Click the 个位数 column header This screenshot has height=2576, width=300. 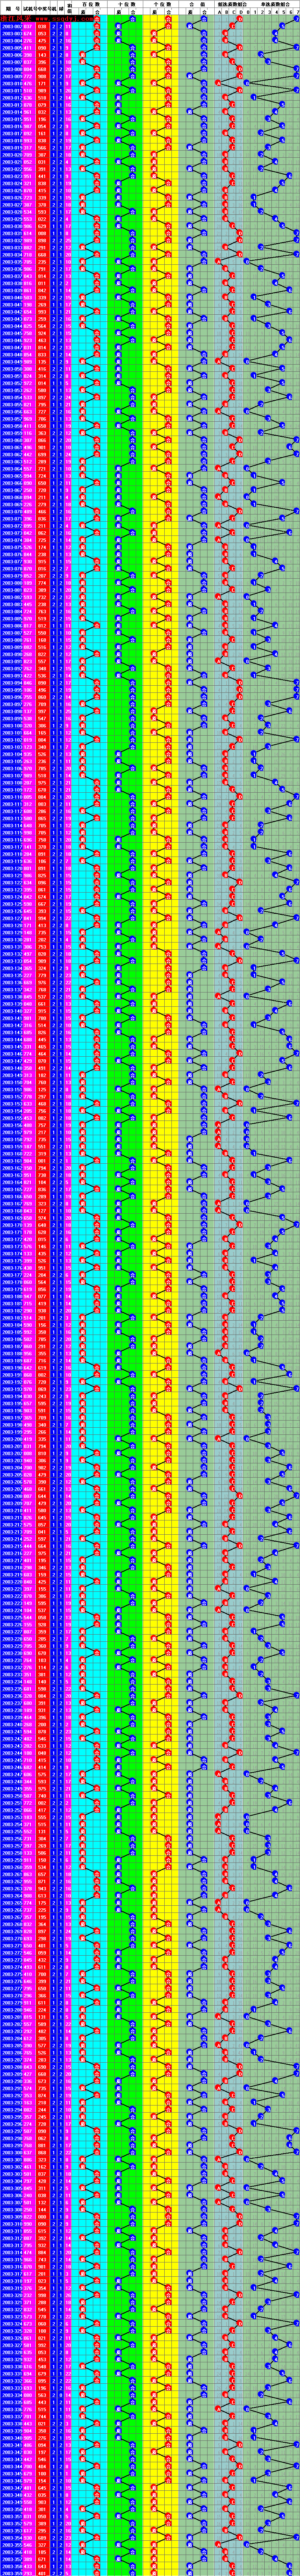coord(162,4)
